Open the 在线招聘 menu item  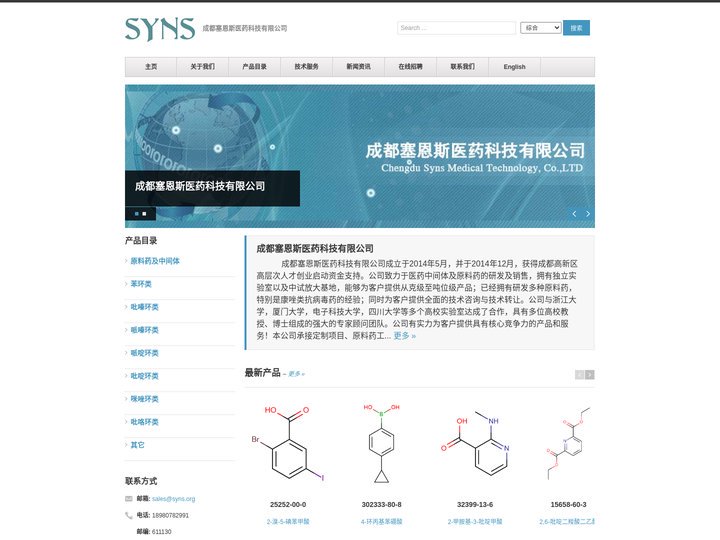click(410, 67)
